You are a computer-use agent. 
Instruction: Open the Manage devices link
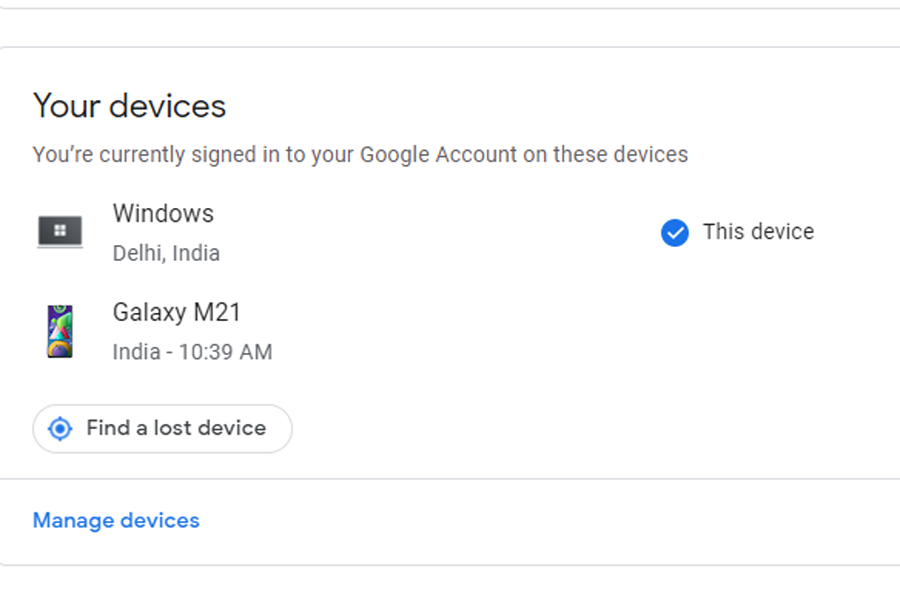tap(116, 521)
